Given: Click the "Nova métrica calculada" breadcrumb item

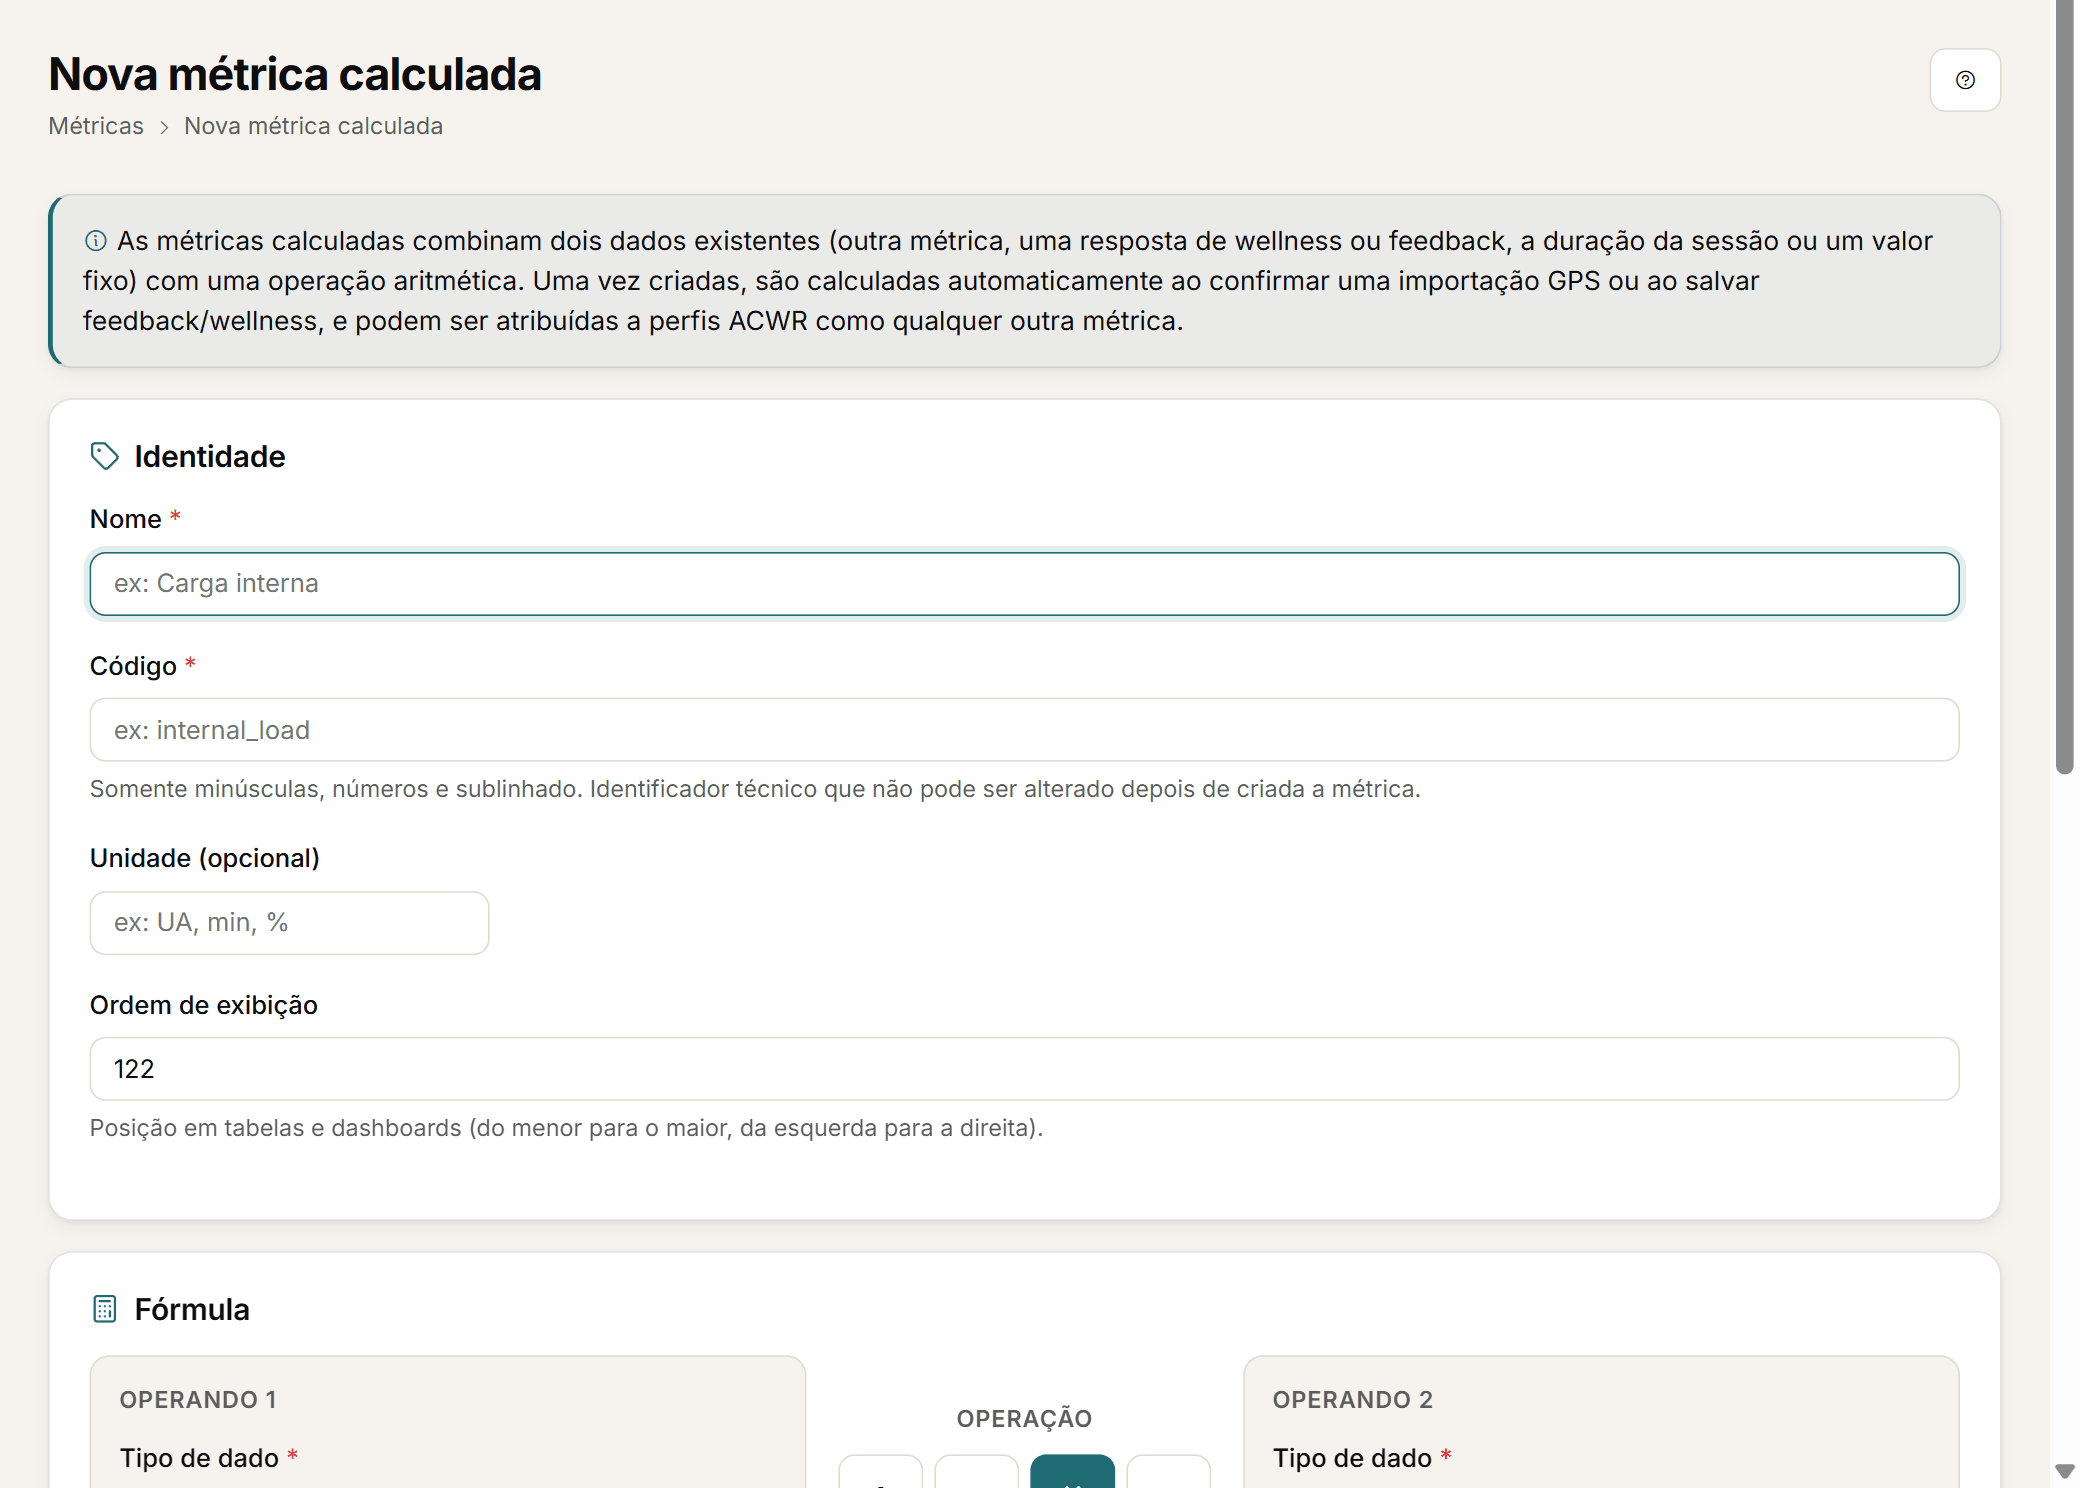Looking at the screenshot, I should (x=313, y=126).
